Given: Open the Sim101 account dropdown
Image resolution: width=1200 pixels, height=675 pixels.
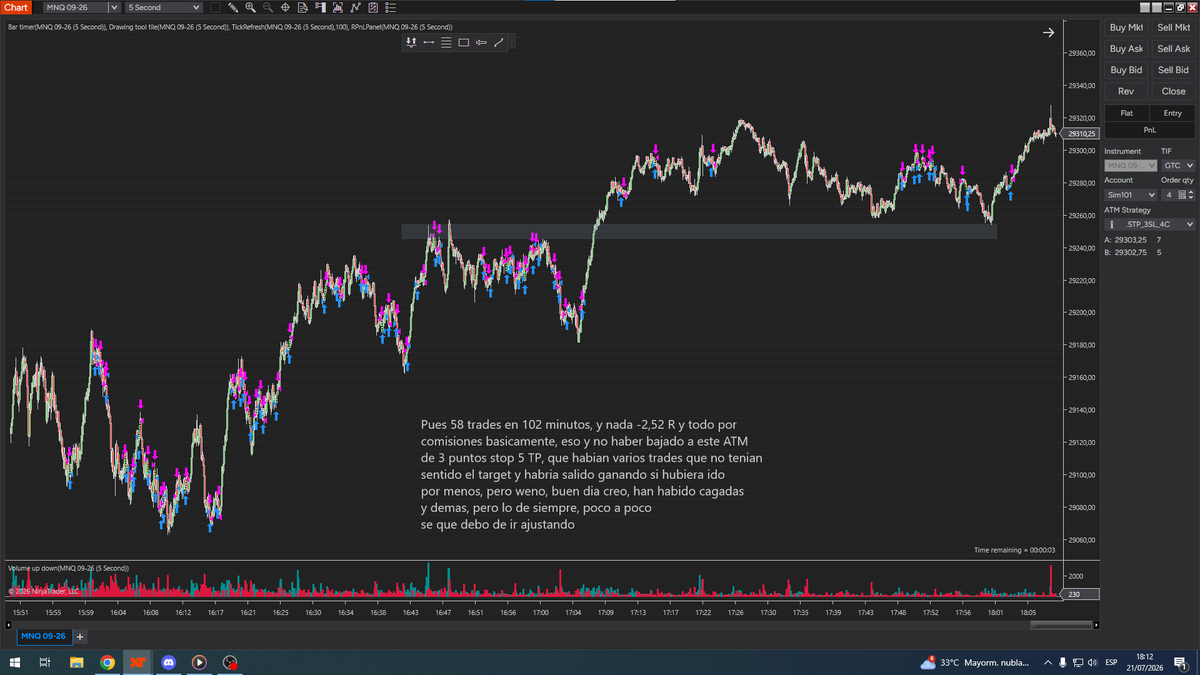Looking at the screenshot, I should 1131,195.
